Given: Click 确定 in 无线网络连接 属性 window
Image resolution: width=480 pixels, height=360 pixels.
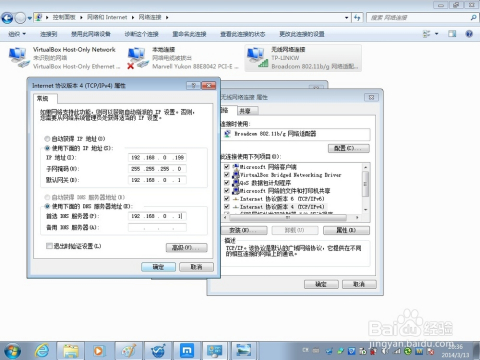Looking at the screenshot, I should (321, 284).
